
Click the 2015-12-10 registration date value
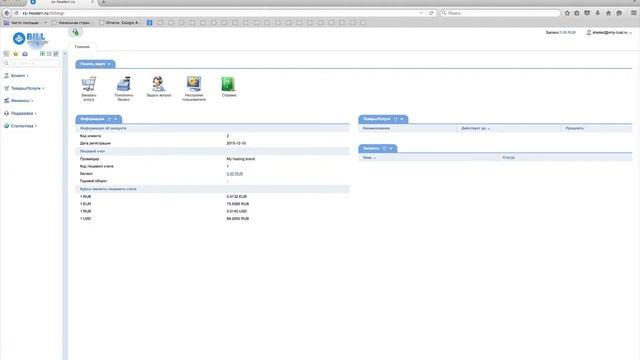point(236,143)
